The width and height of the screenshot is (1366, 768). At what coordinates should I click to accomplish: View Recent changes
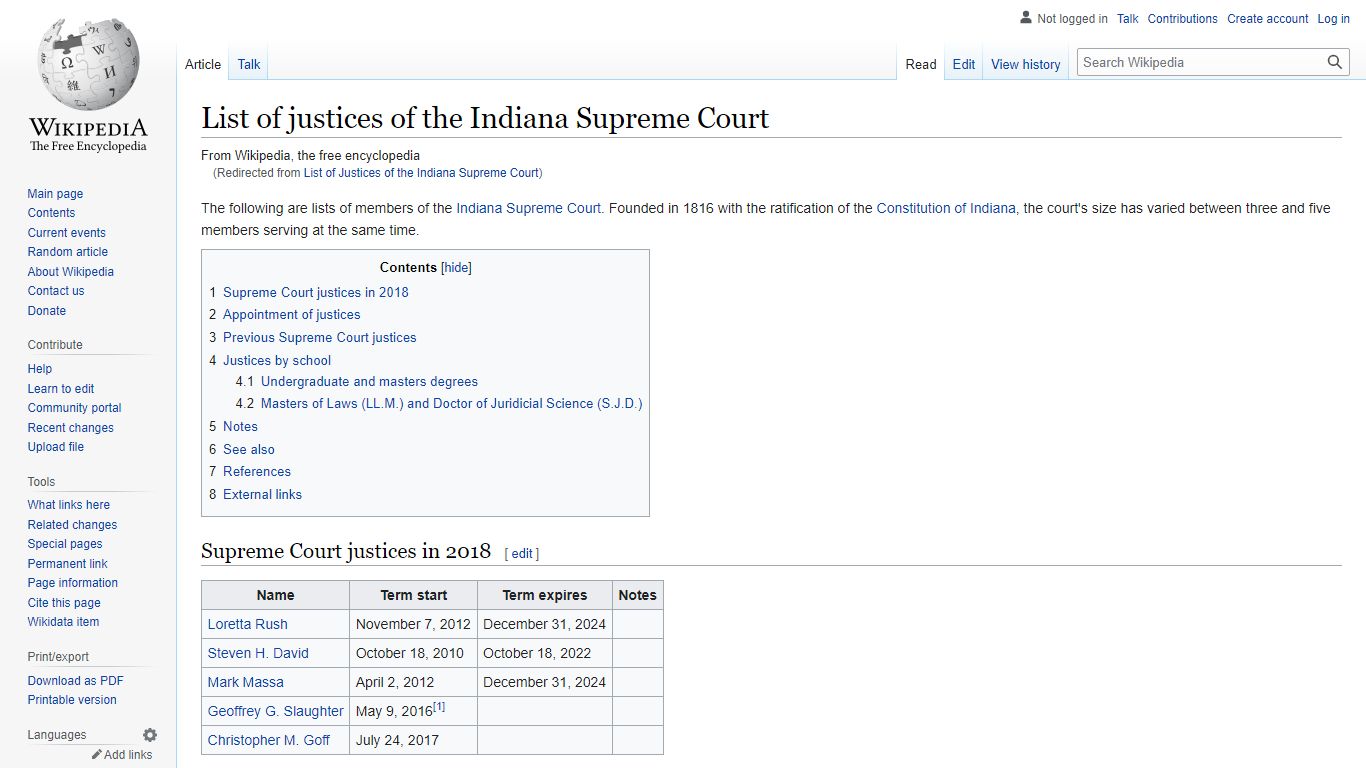[x=71, y=428]
